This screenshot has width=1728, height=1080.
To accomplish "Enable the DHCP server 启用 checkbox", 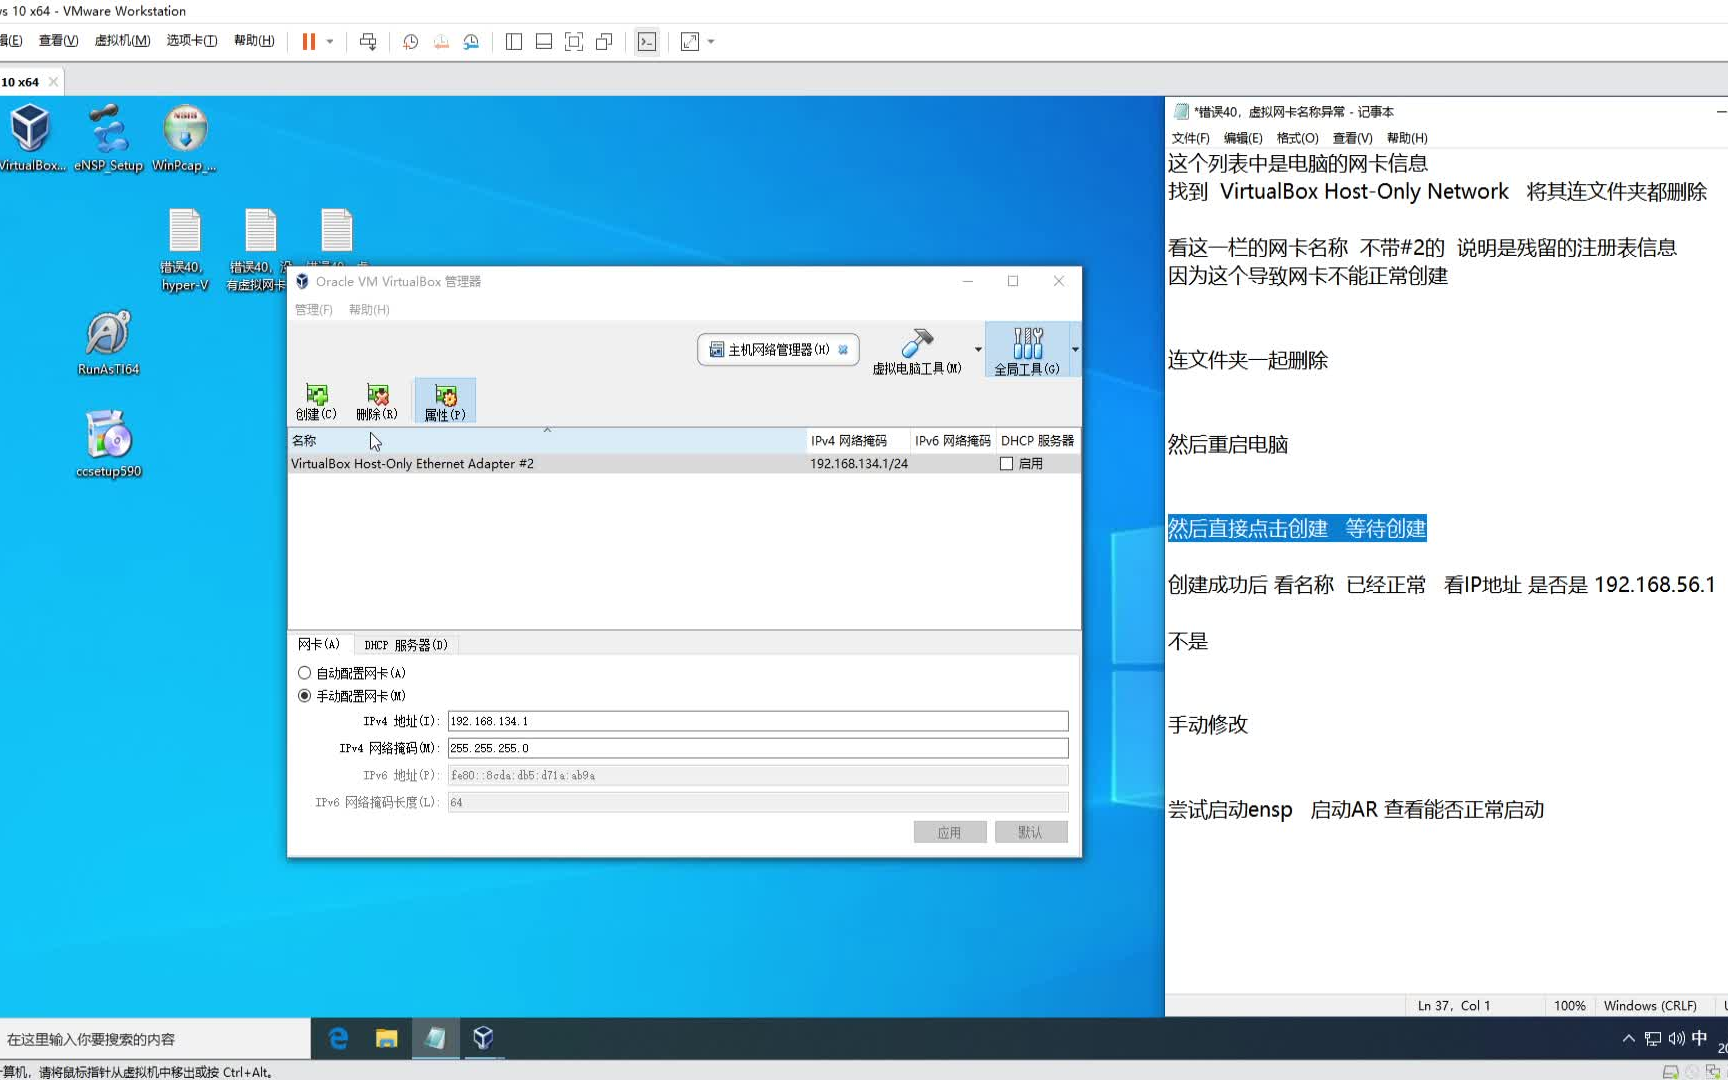I will tap(1007, 464).
